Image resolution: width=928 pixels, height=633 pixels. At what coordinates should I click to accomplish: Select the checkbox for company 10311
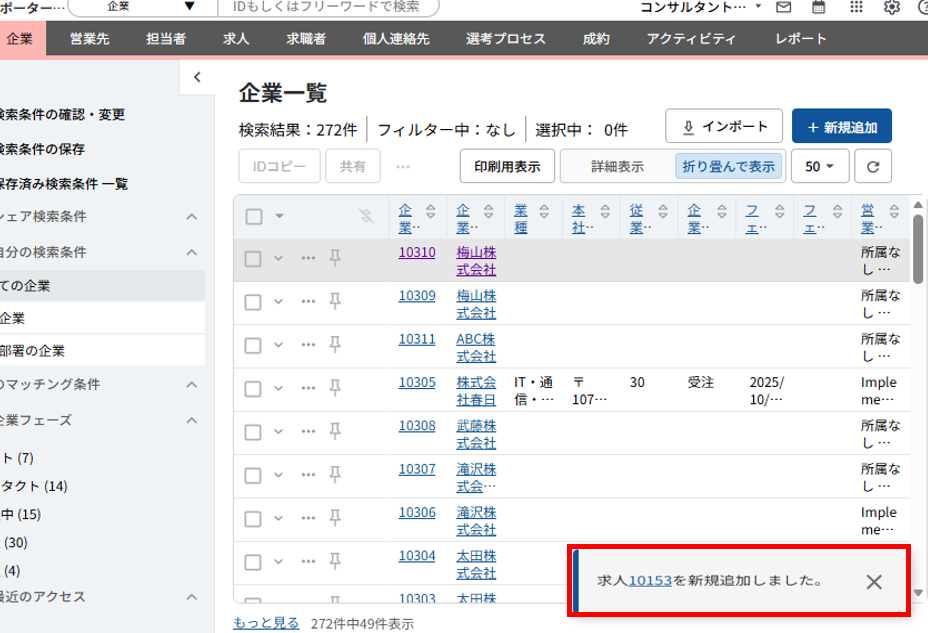[253, 345]
